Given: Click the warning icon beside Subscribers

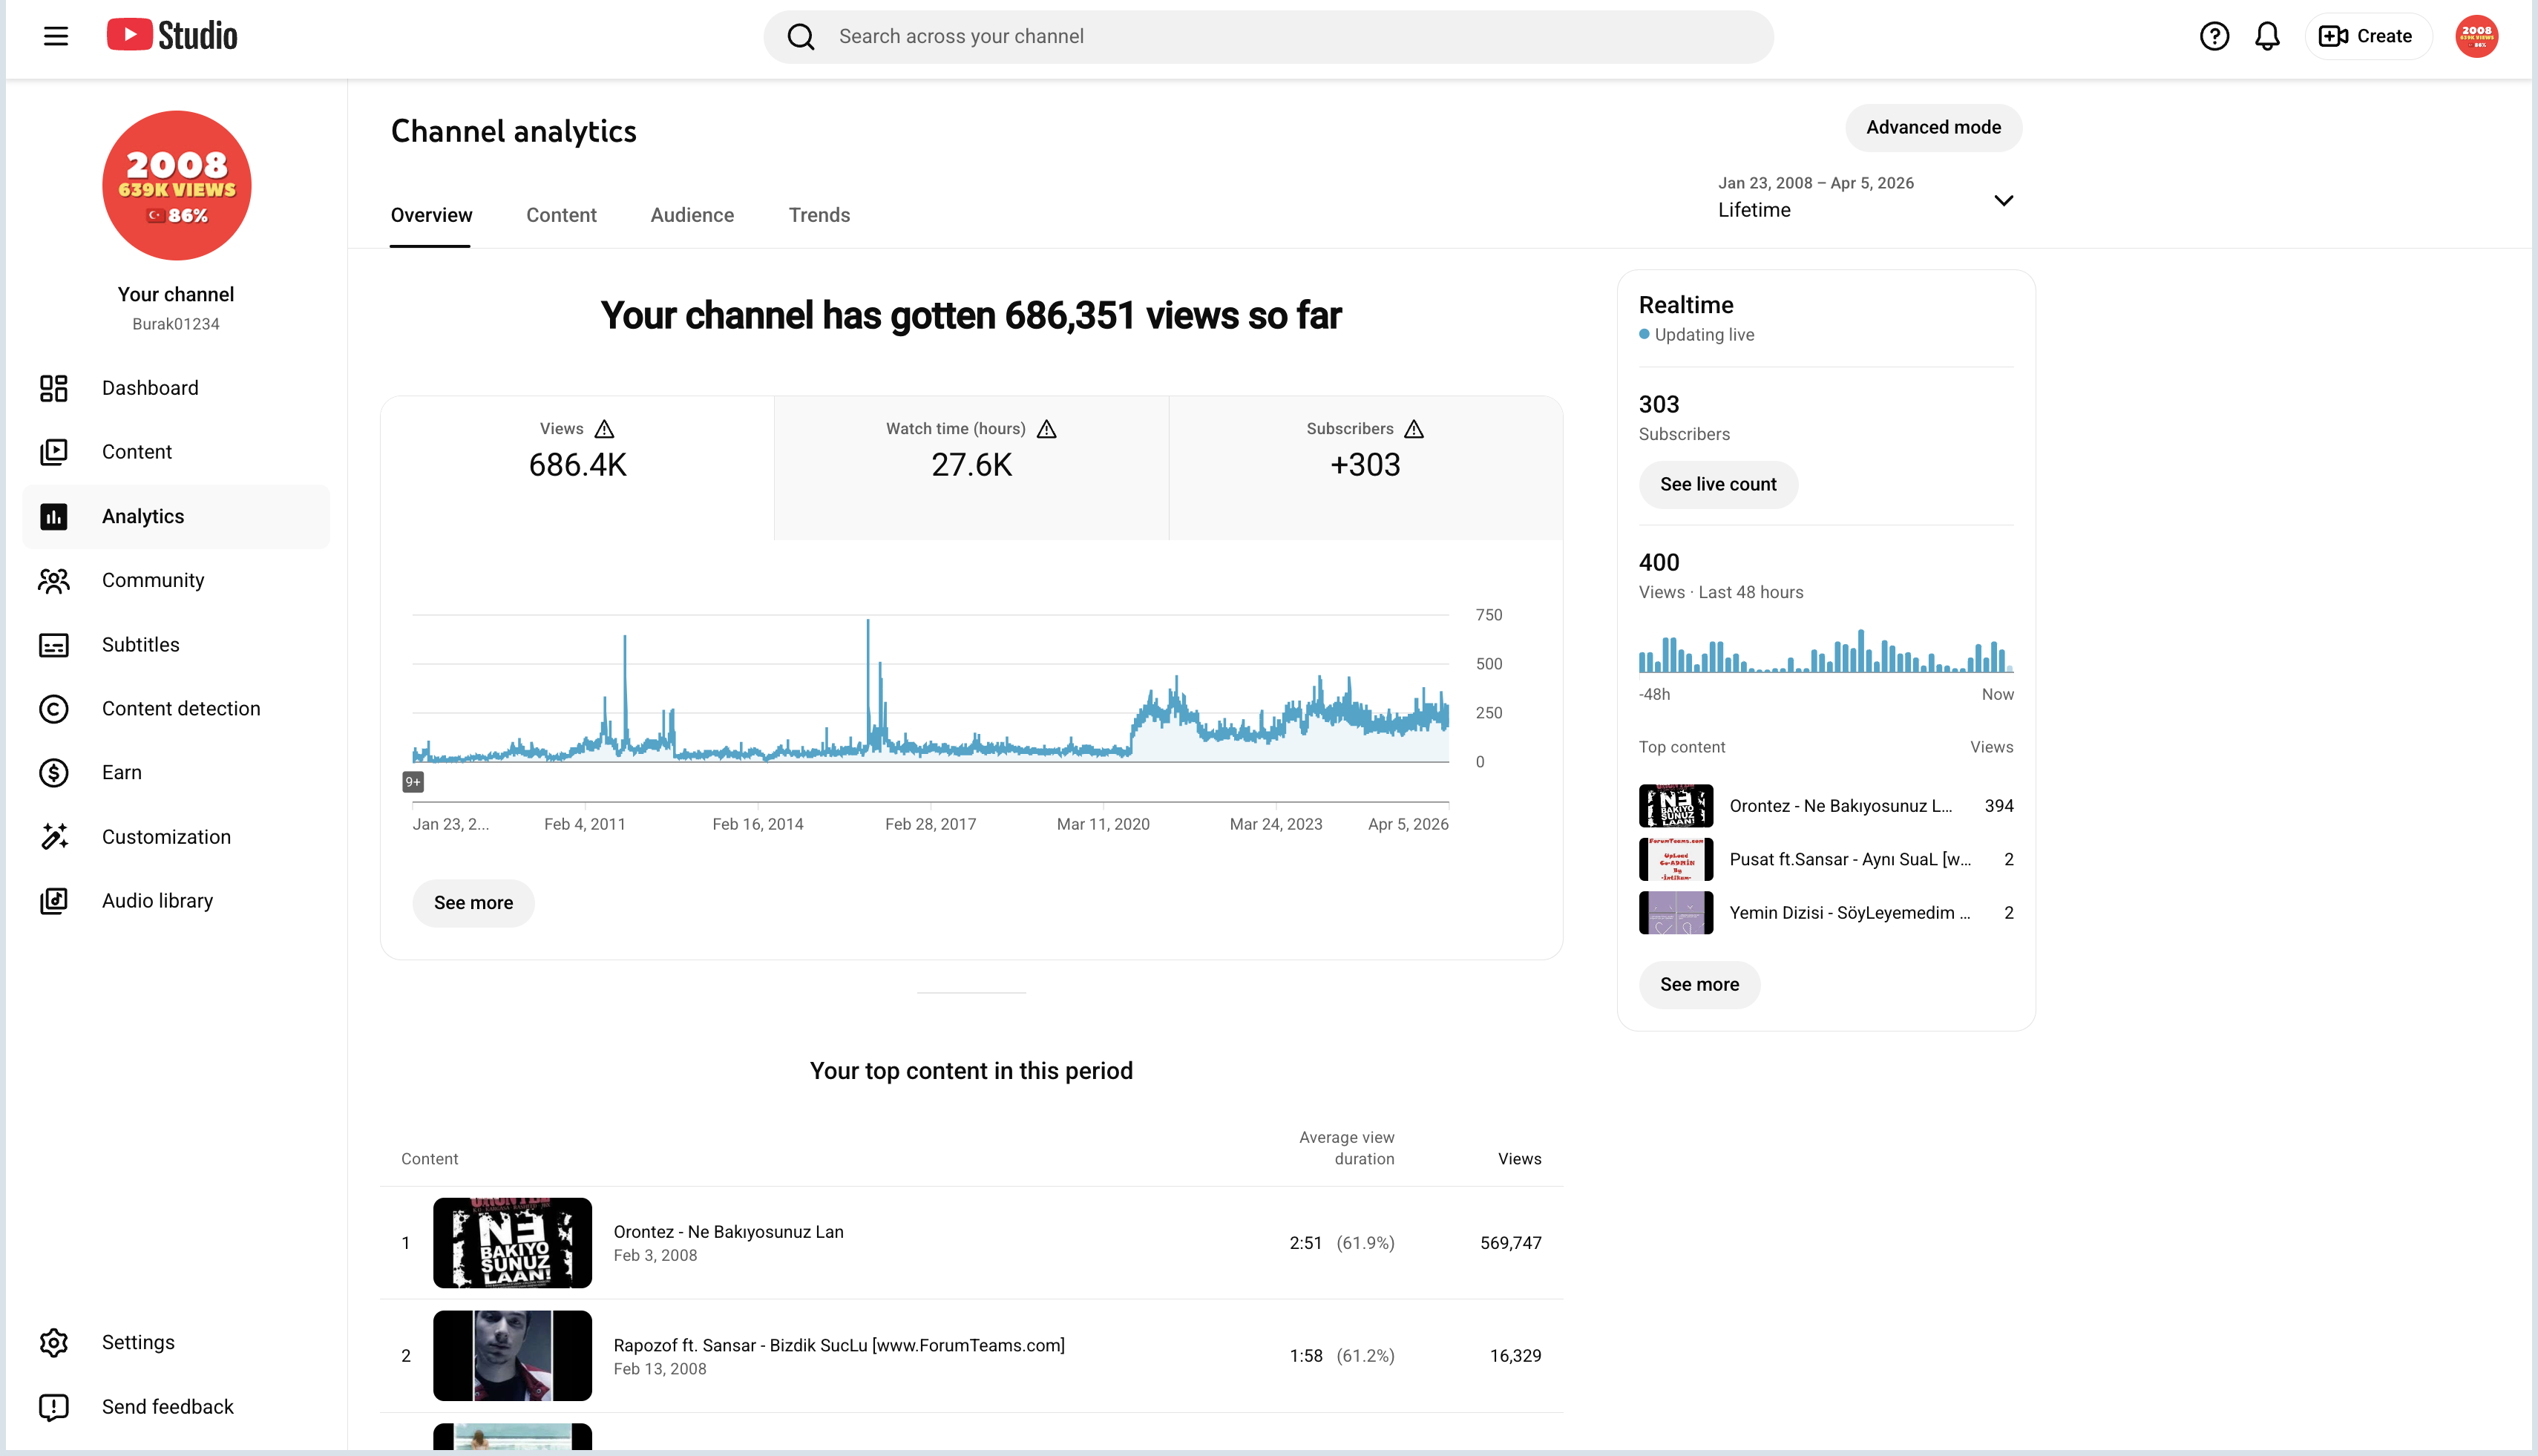Looking at the screenshot, I should [1414, 429].
